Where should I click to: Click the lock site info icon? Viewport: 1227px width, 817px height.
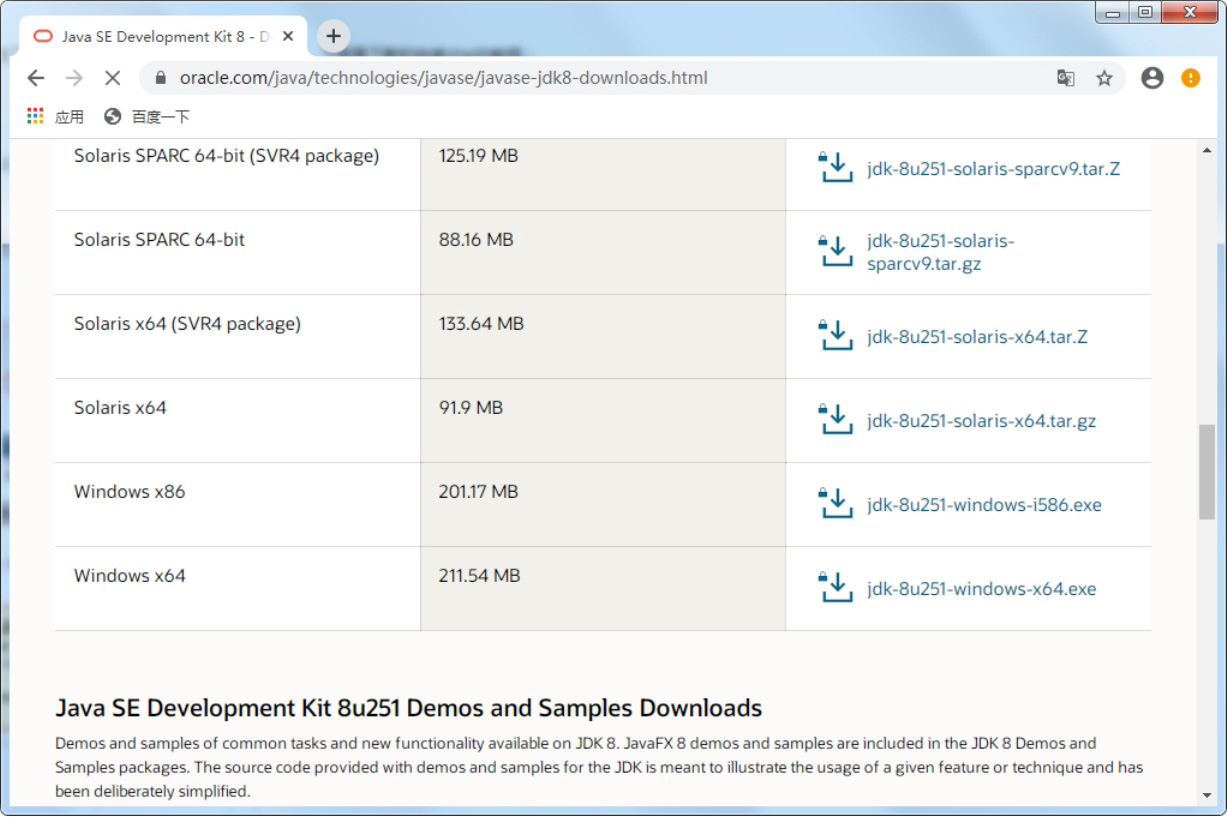[160, 78]
